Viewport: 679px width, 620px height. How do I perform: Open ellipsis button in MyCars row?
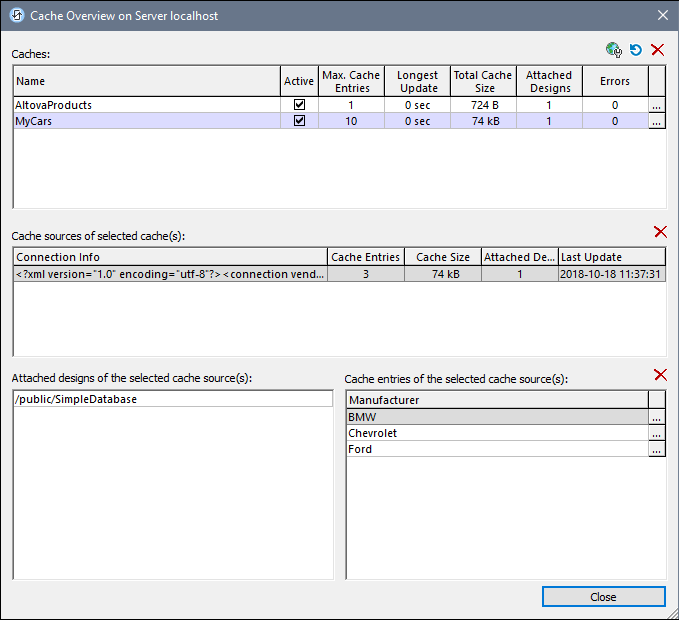[x=657, y=121]
